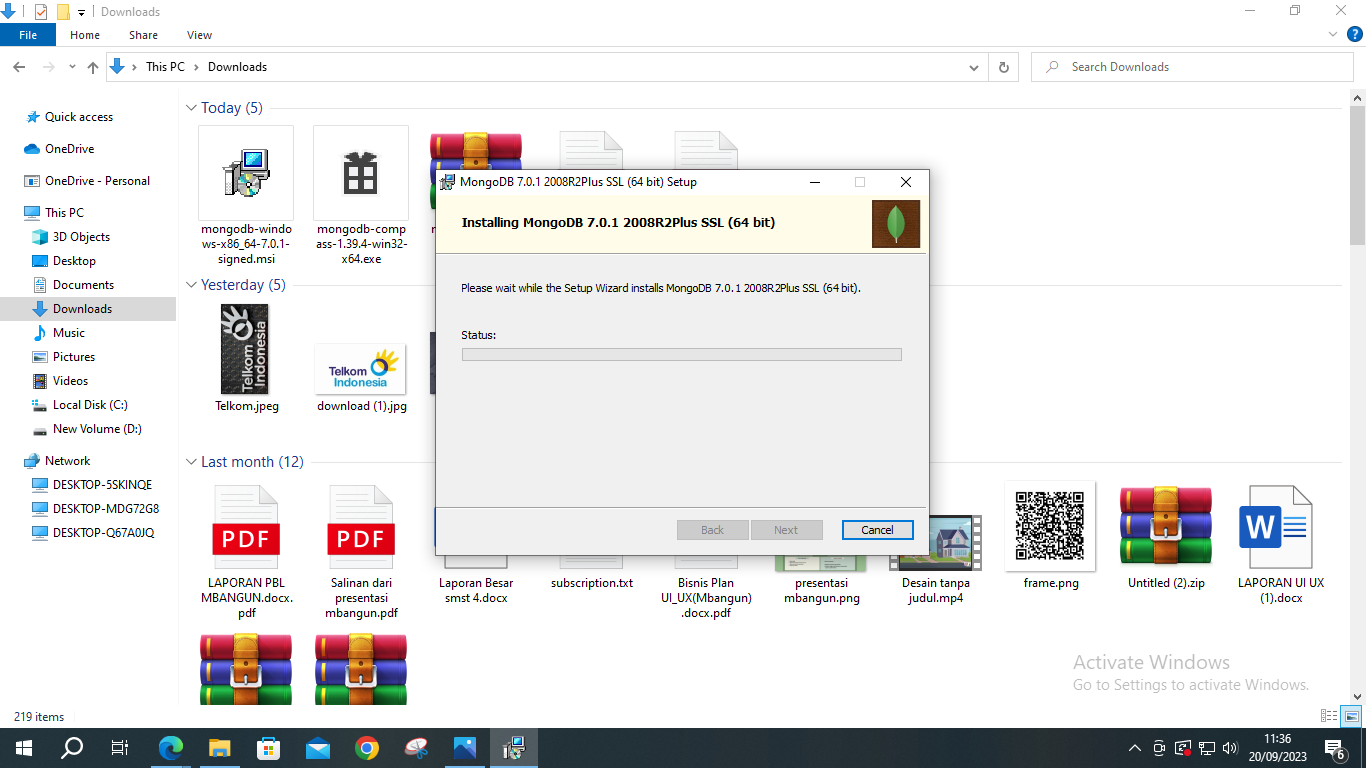This screenshot has width=1366, height=768.
Task: Select the Untitled (2).zip archive icon
Action: coord(1165,526)
